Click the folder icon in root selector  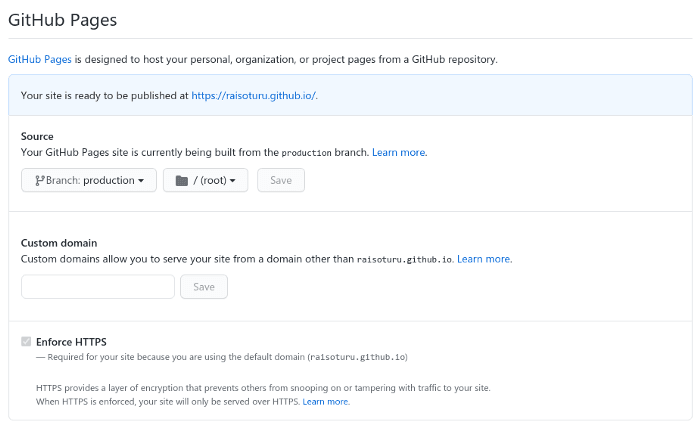click(x=182, y=180)
